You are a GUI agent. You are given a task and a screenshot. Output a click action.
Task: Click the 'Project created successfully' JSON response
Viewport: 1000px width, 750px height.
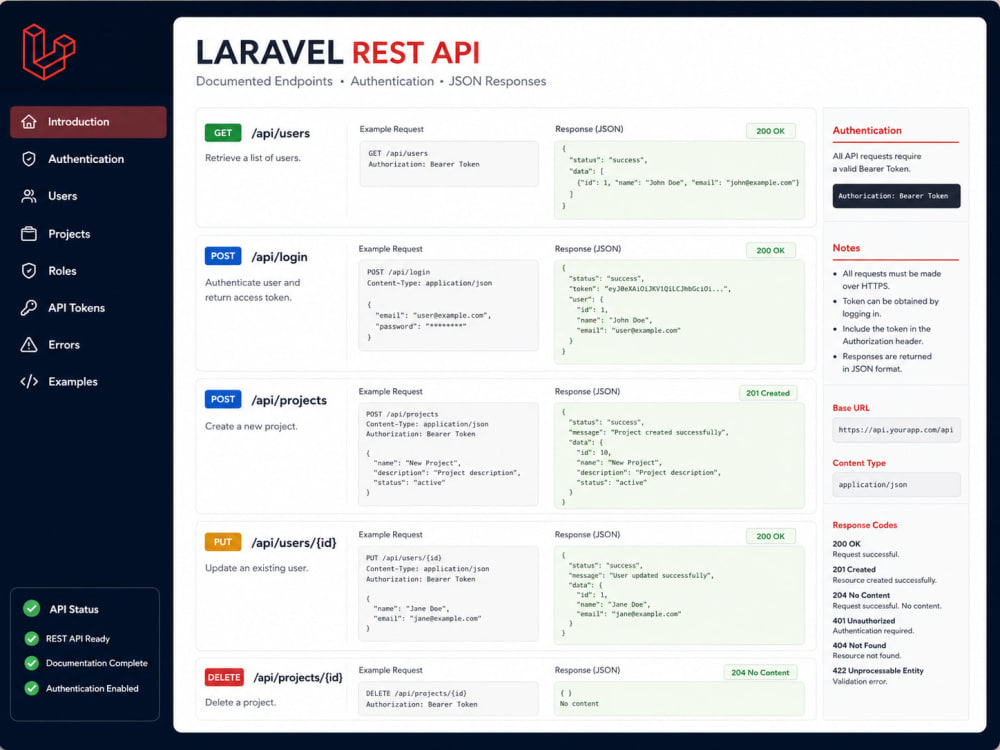(x=679, y=455)
